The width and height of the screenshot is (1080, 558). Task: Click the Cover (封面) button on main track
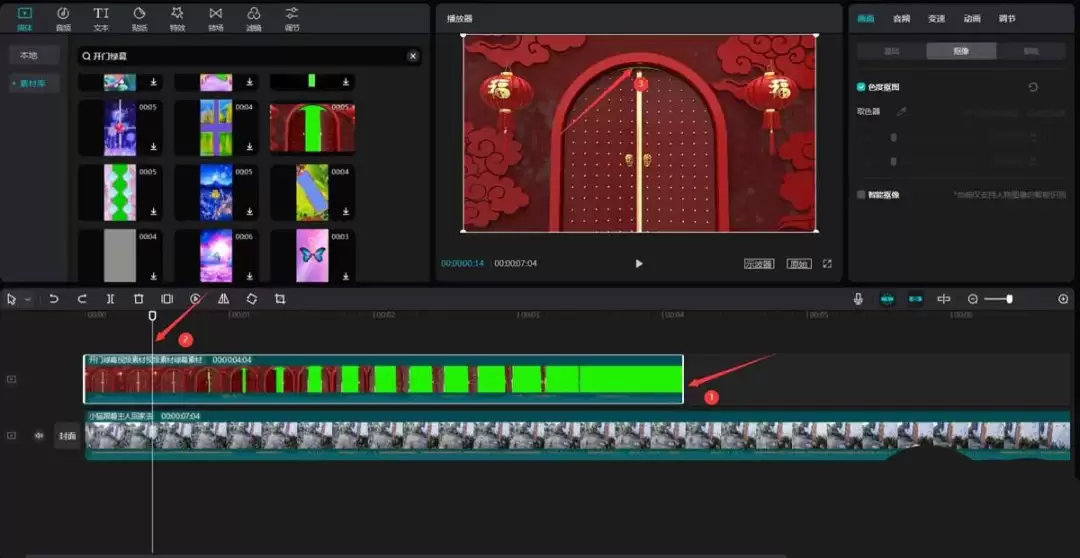click(67, 436)
